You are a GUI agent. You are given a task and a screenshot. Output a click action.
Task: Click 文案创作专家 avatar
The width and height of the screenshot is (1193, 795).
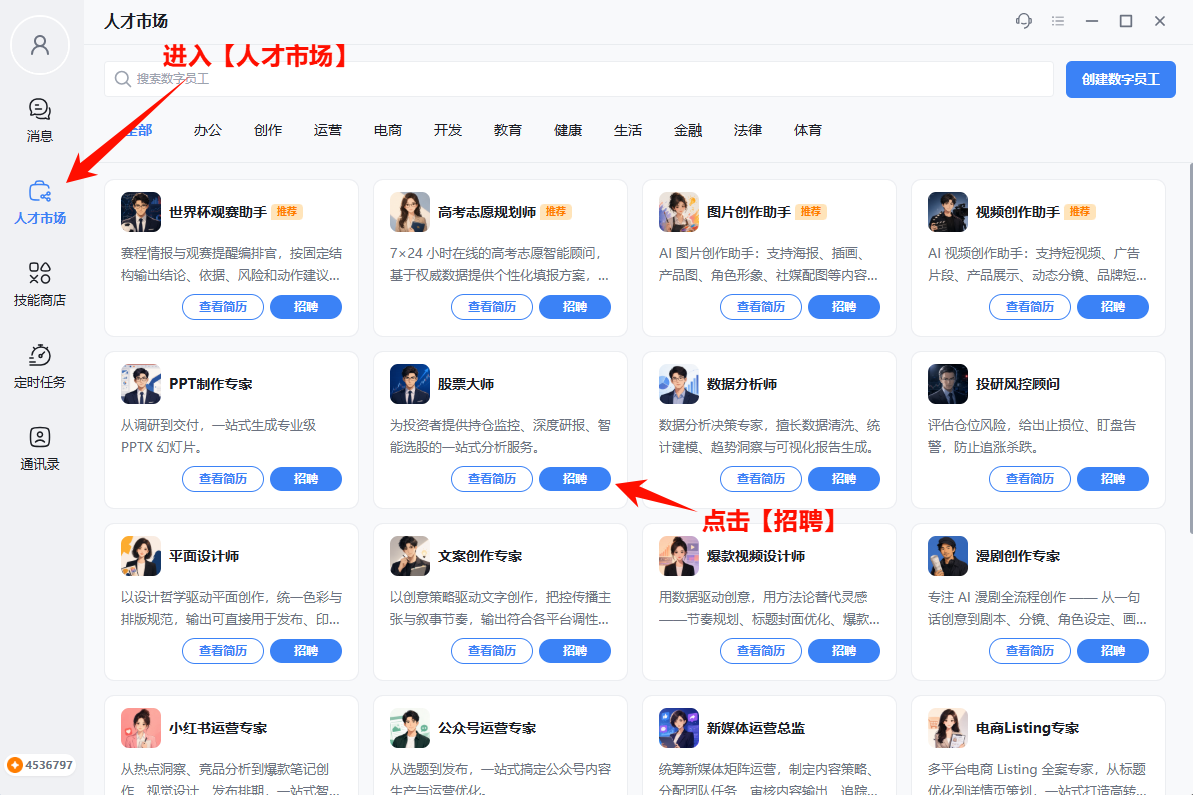(409, 555)
